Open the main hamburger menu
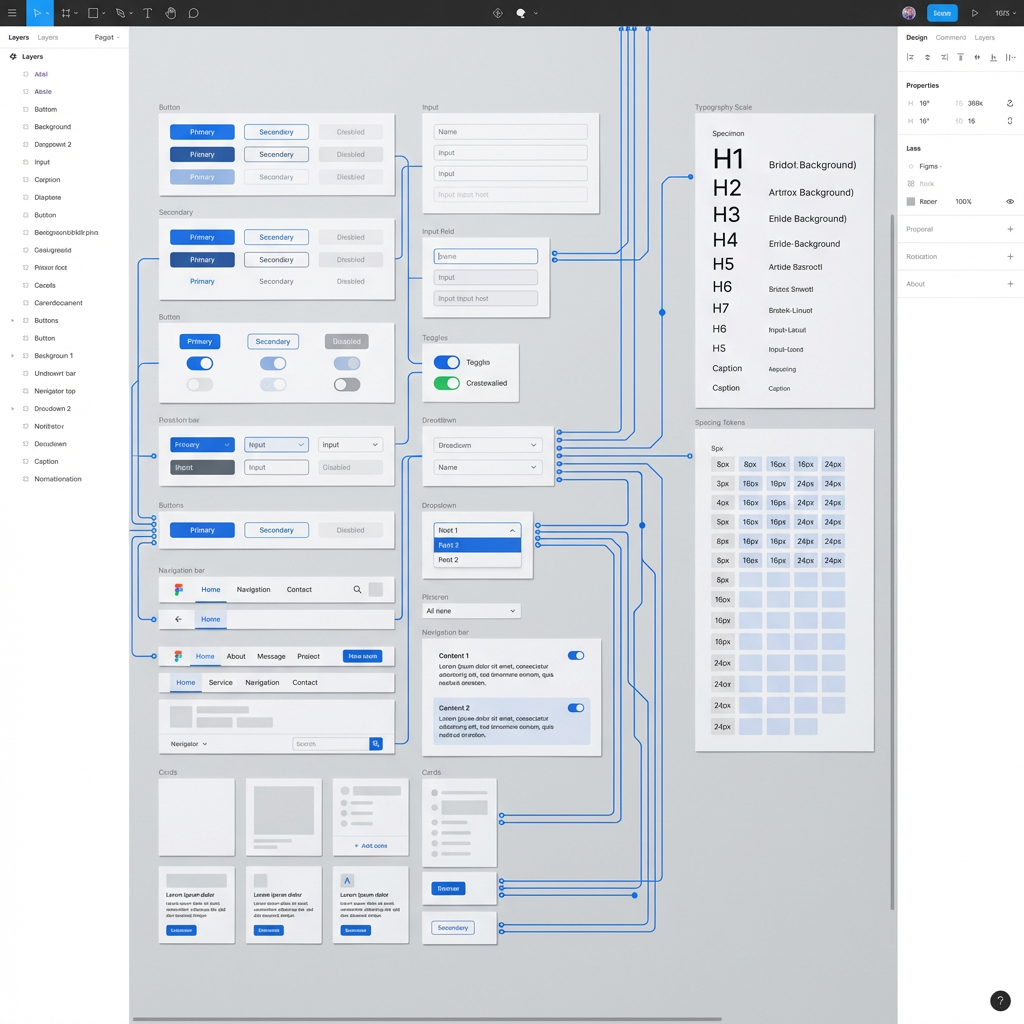The width and height of the screenshot is (1024, 1024). coord(11,12)
